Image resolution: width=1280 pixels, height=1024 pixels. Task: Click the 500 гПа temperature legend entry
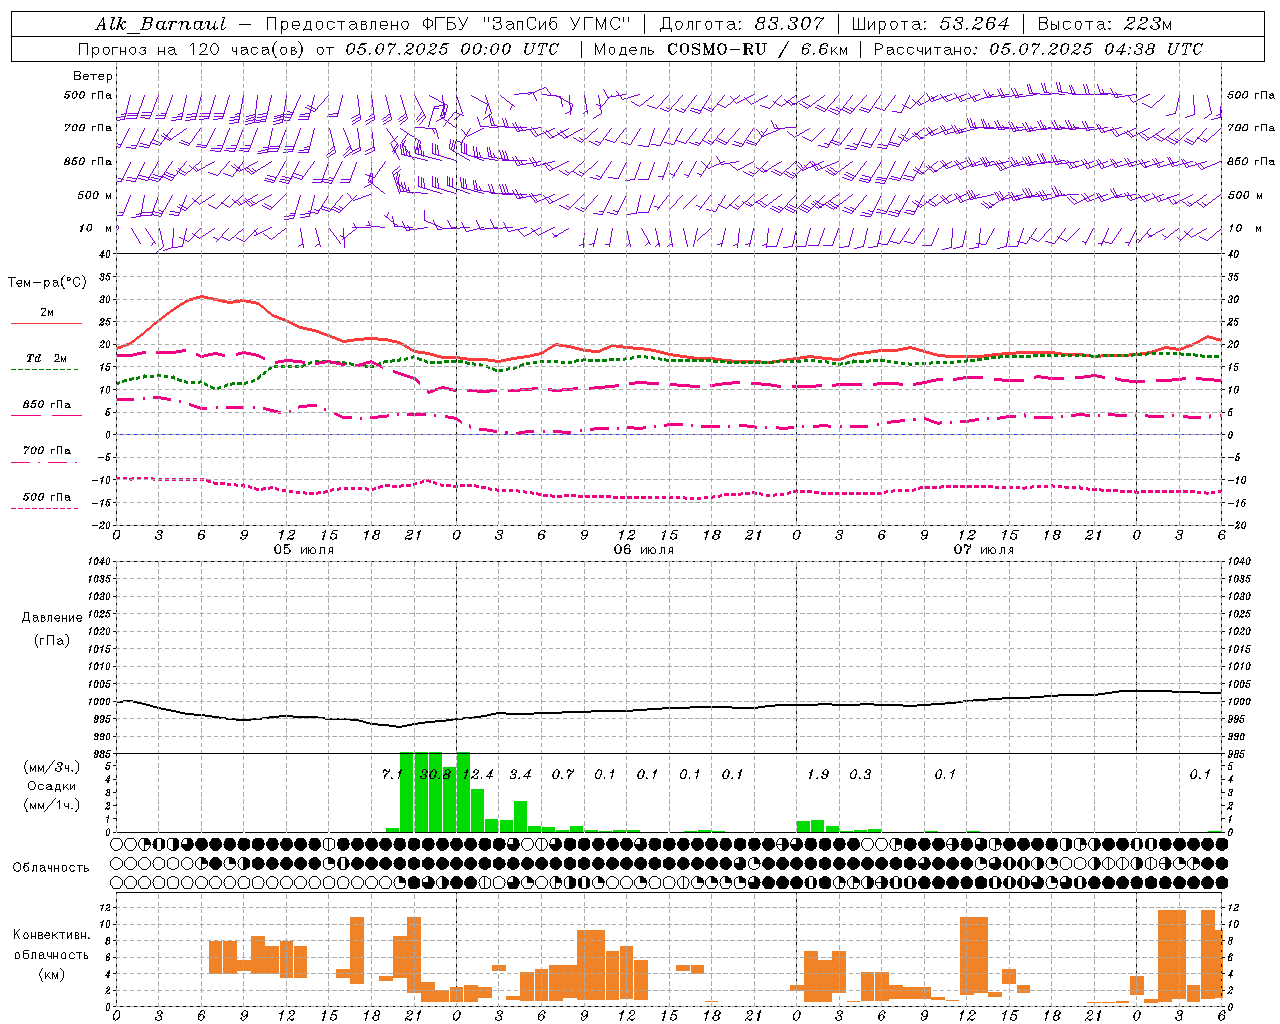coord(47,497)
